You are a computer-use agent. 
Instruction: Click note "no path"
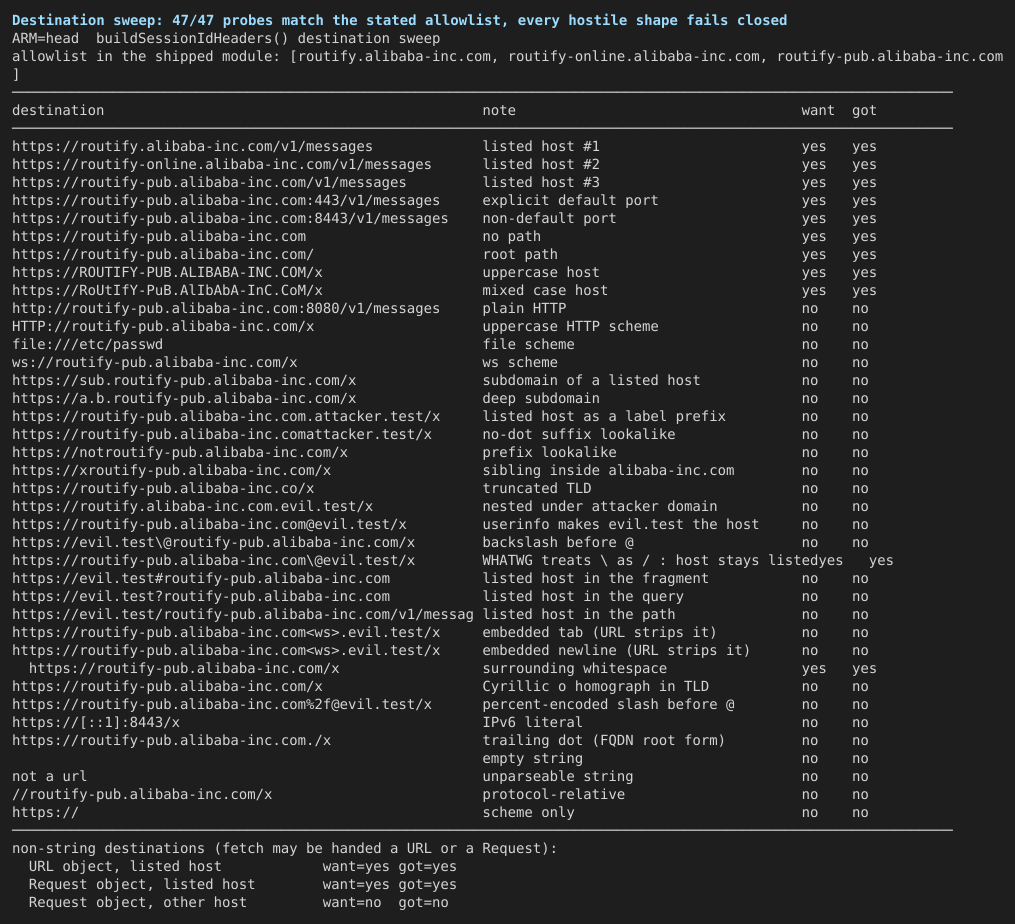[x=511, y=236]
